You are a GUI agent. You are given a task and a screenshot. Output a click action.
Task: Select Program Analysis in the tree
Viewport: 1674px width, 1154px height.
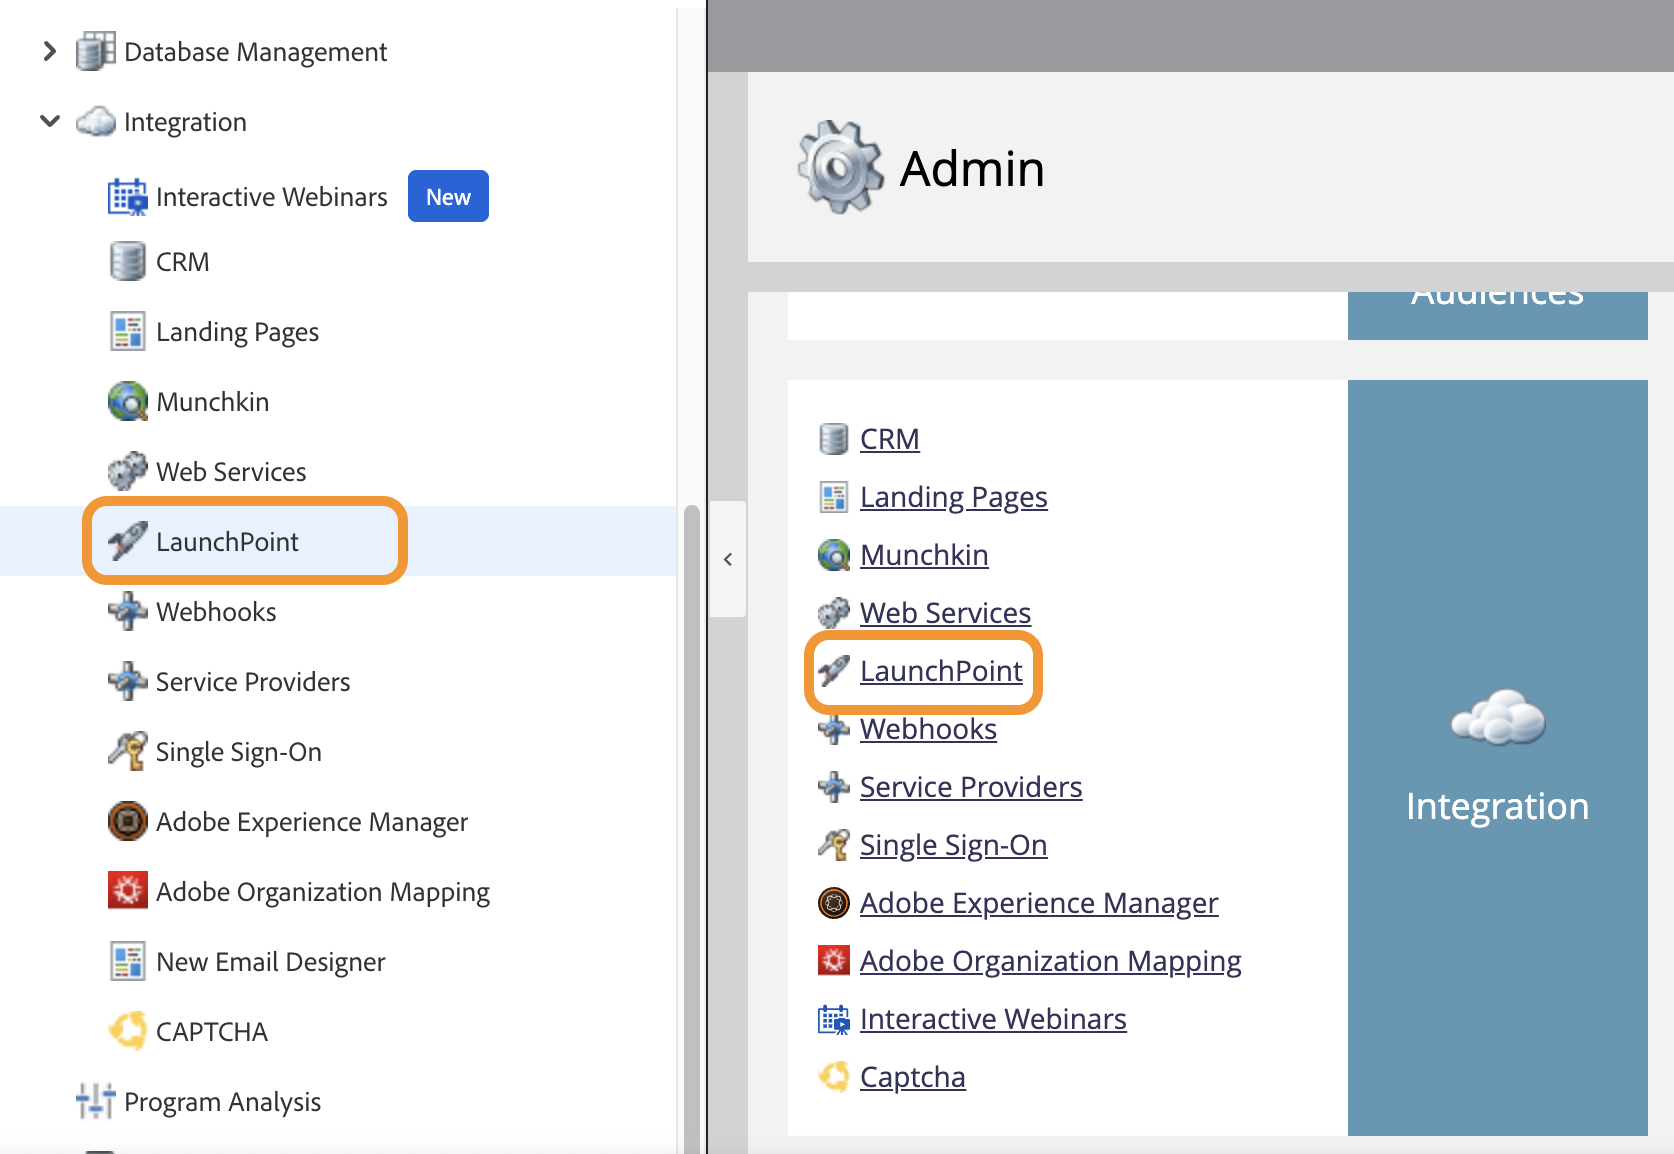pyautogui.click(x=222, y=1102)
